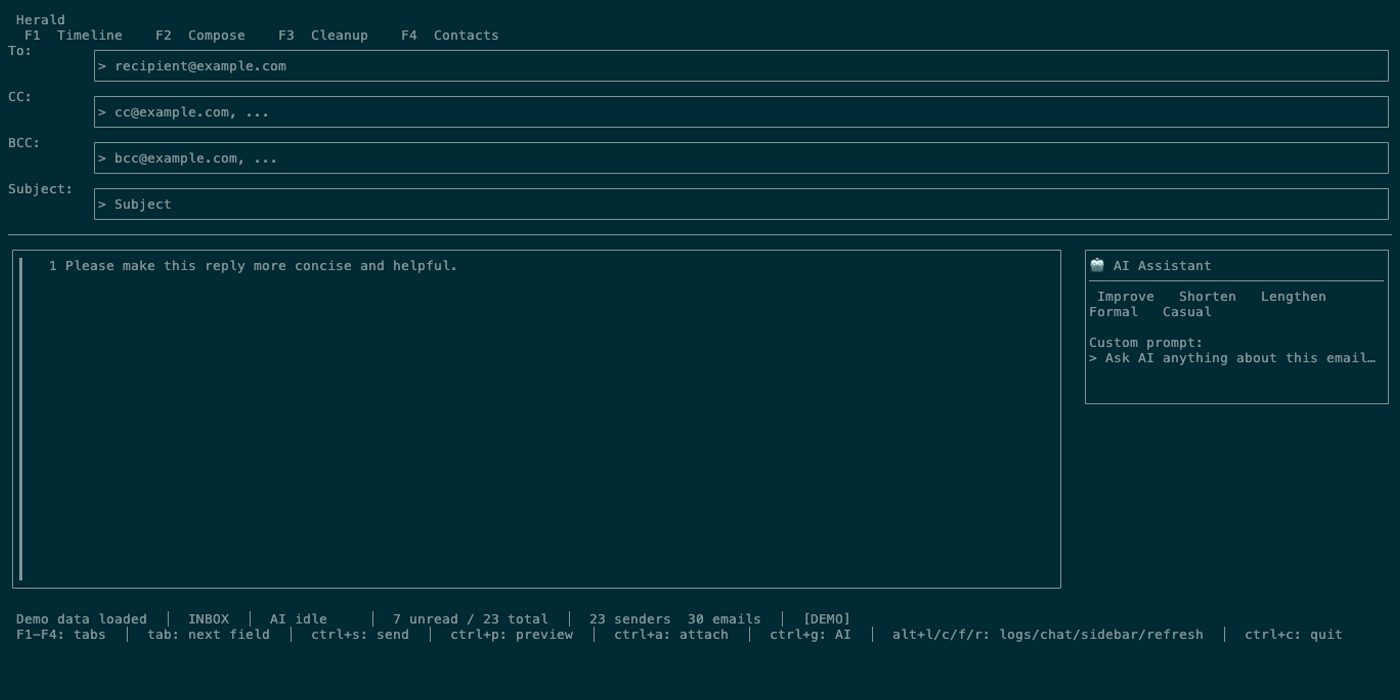This screenshot has width=1400, height=700.
Task: Click the 'F1-F4: tabs' hint
Action: point(61,634)
